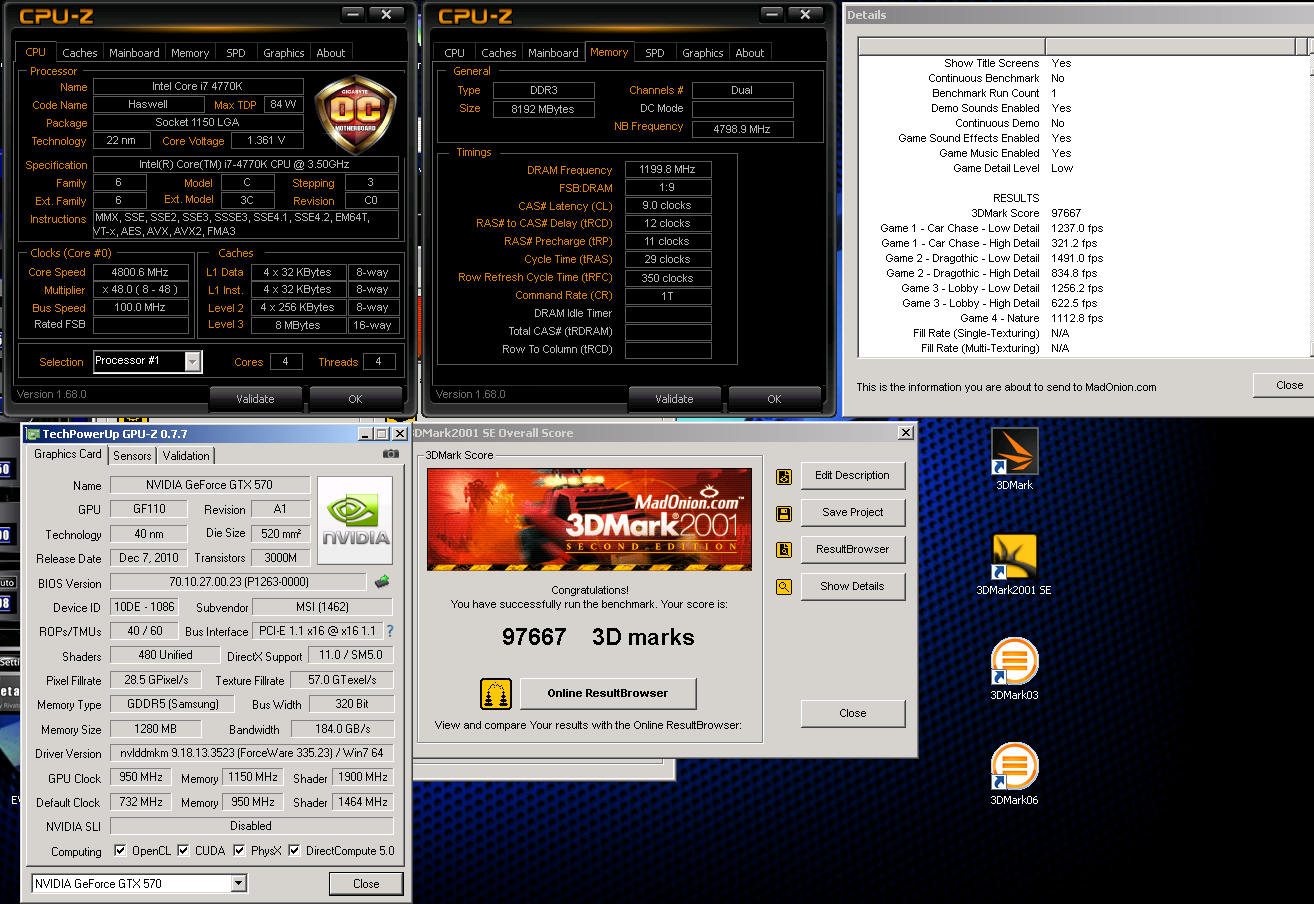This screenshot has width=1314, height=904.
Task: Click the 3DMark Score 97667 in Details
Action: [x=1066, y=213]
